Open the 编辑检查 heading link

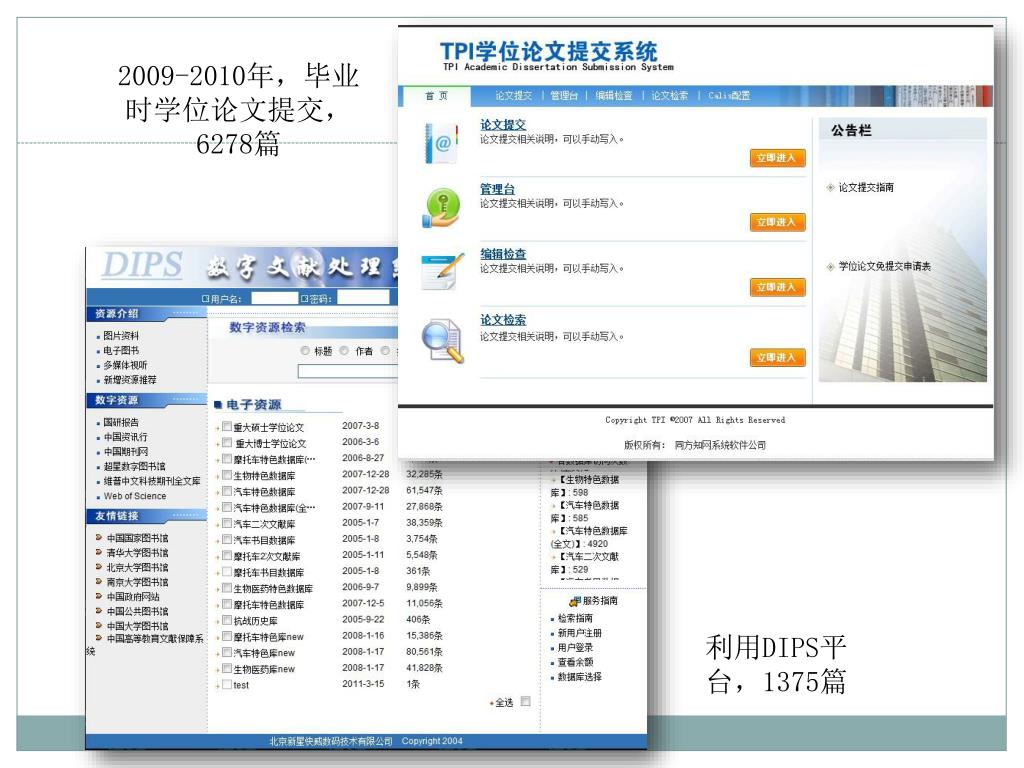click(x=503, y=253)
